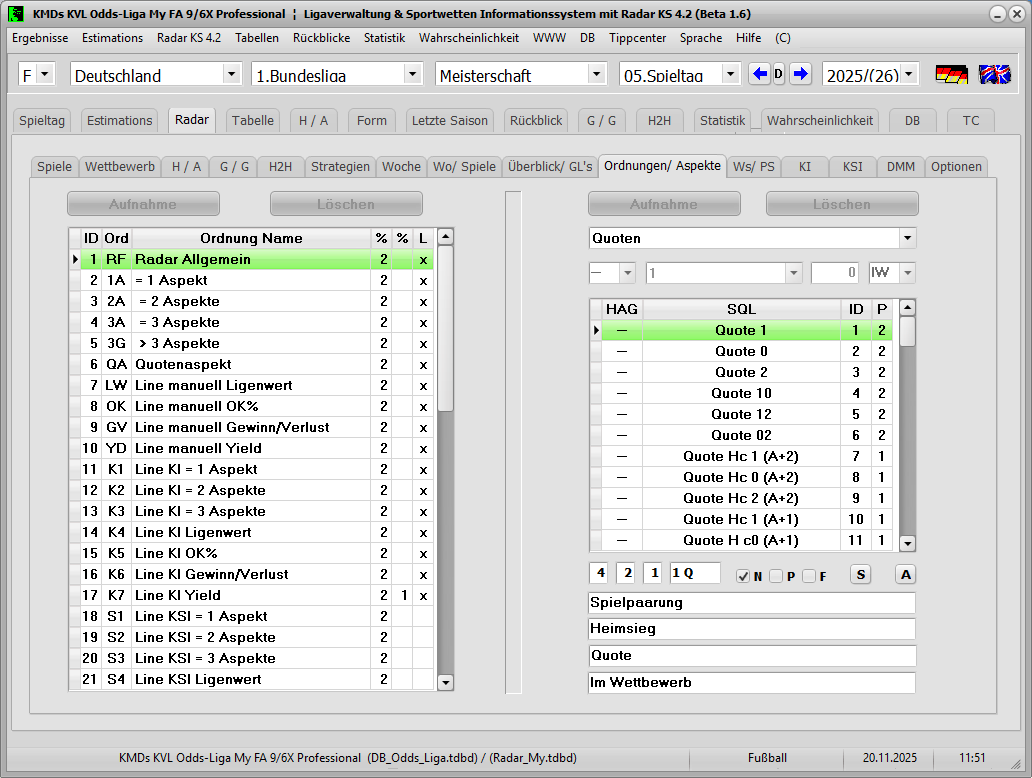
Task: Select the Quote Hc 1 (A+2) row
Action: [740, 456]
